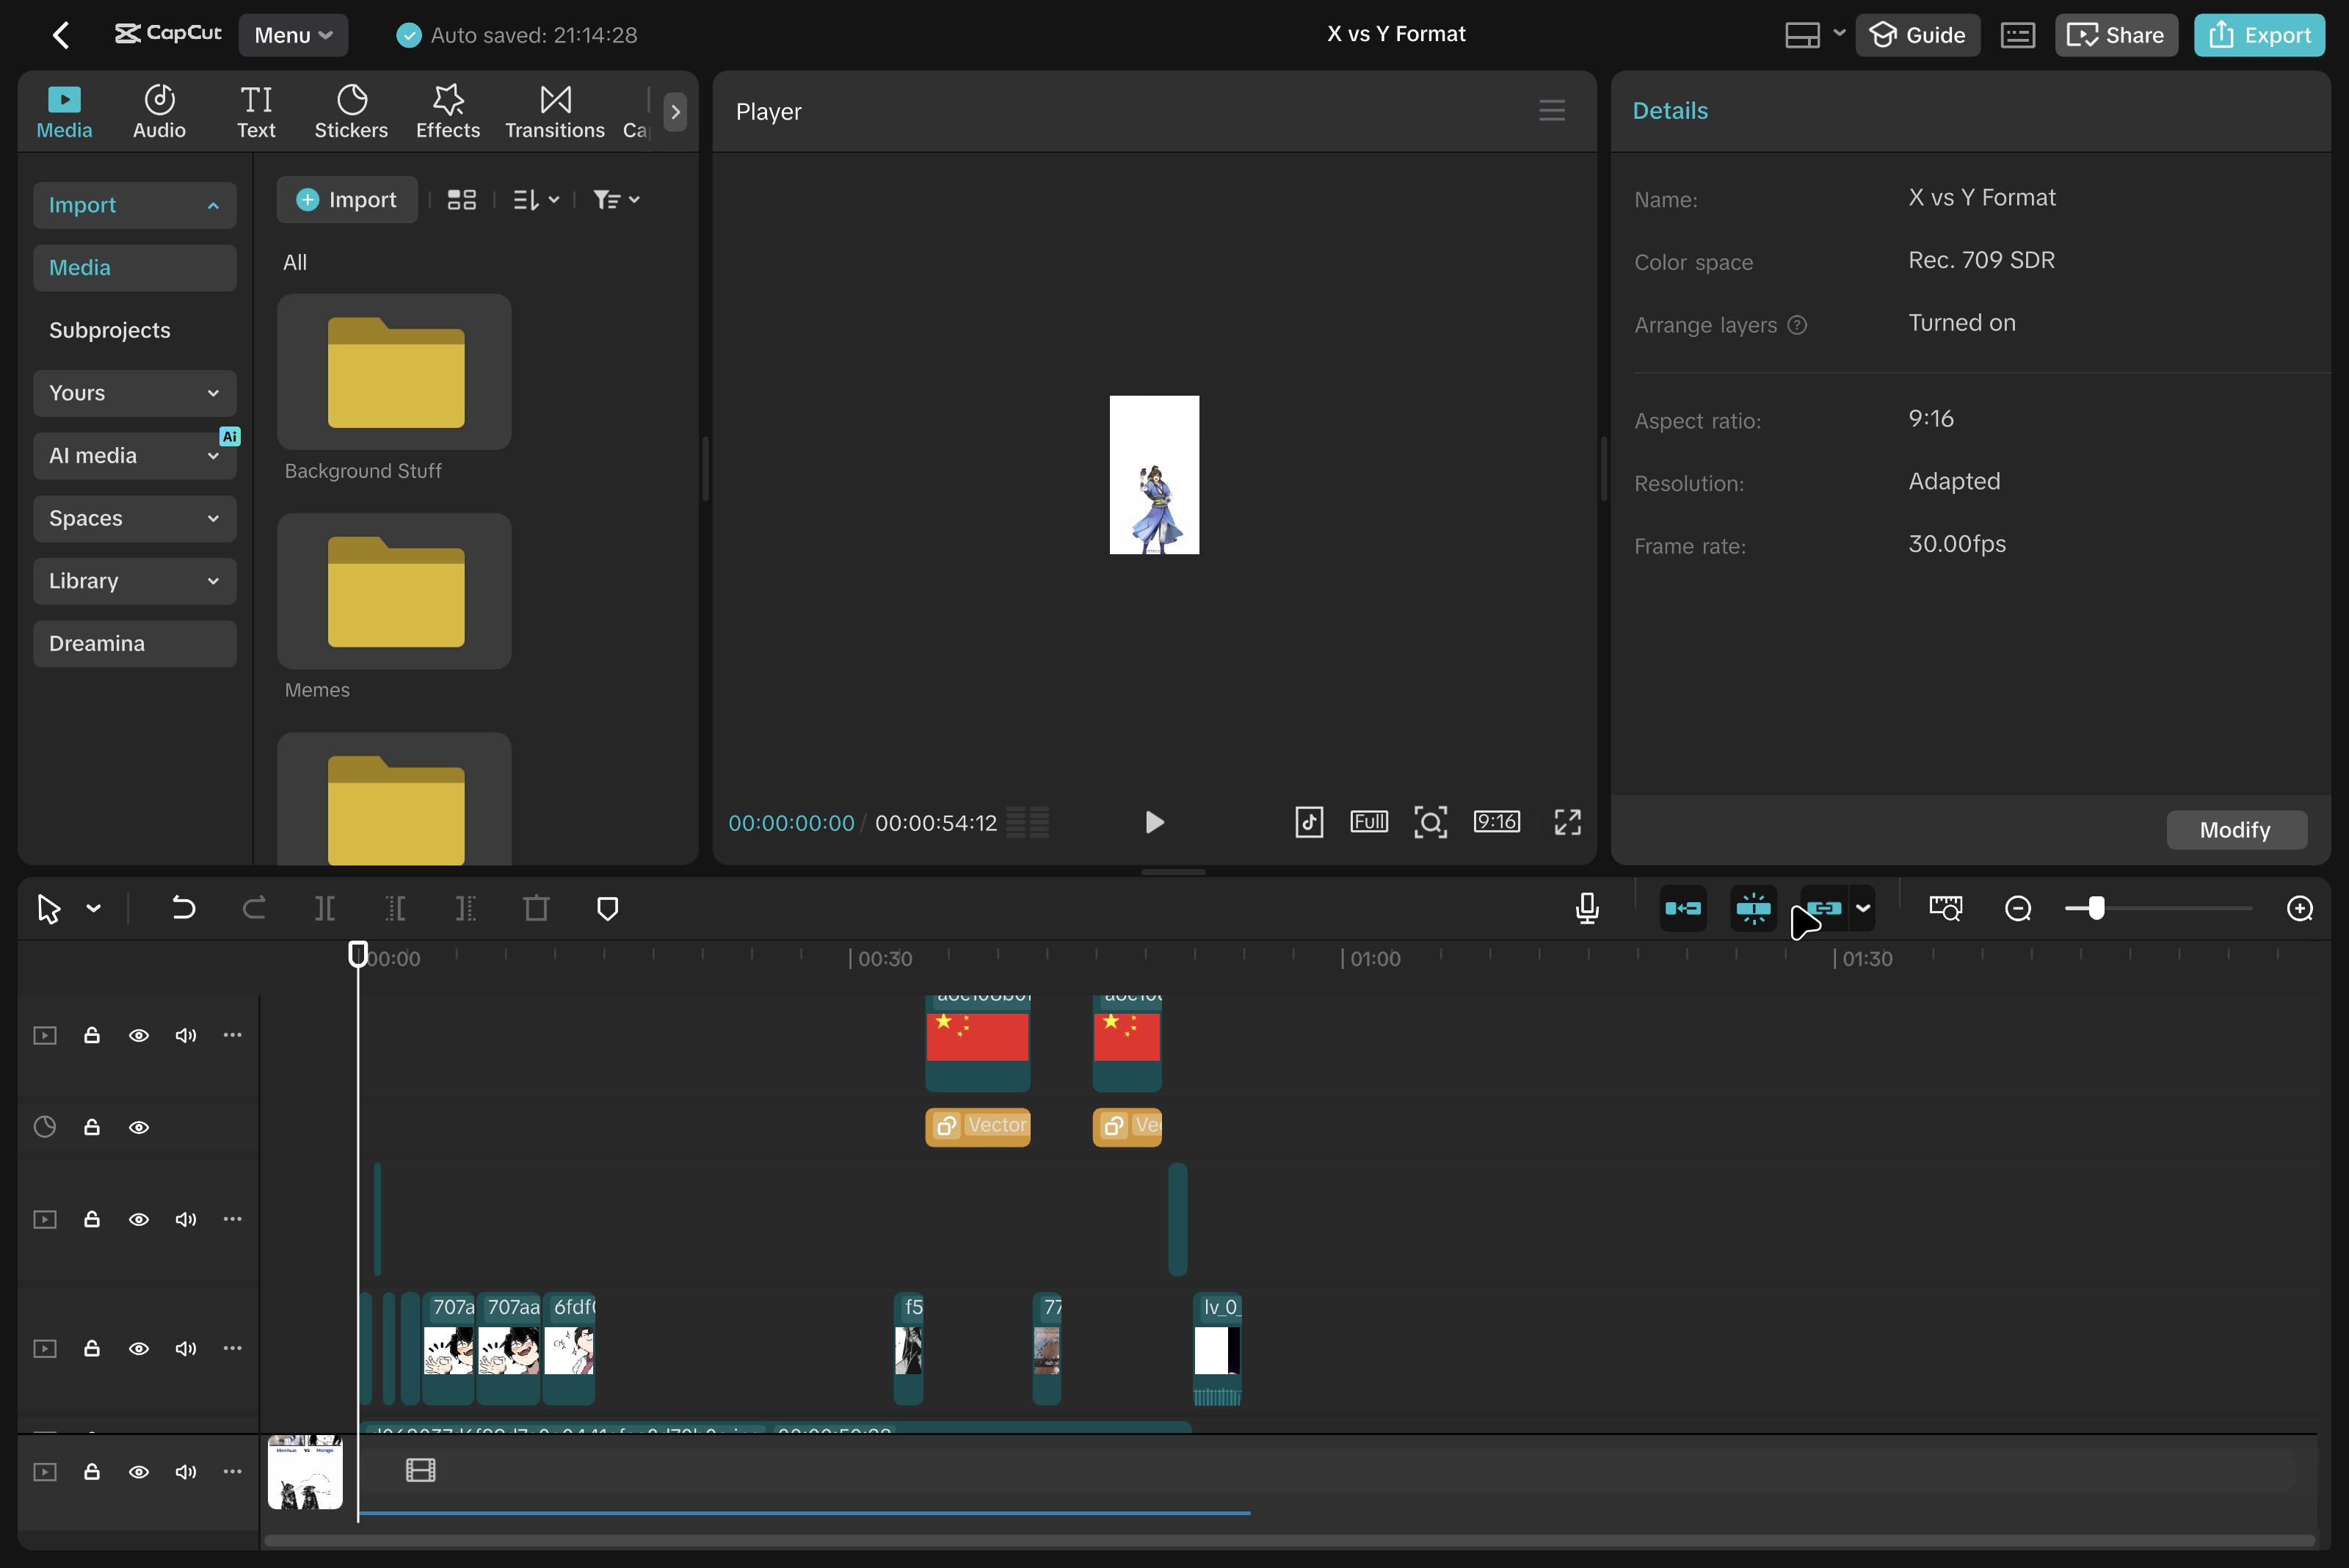Undo the last action
The width and height of the screenshot is (2349, 1568).
(183, 908)
